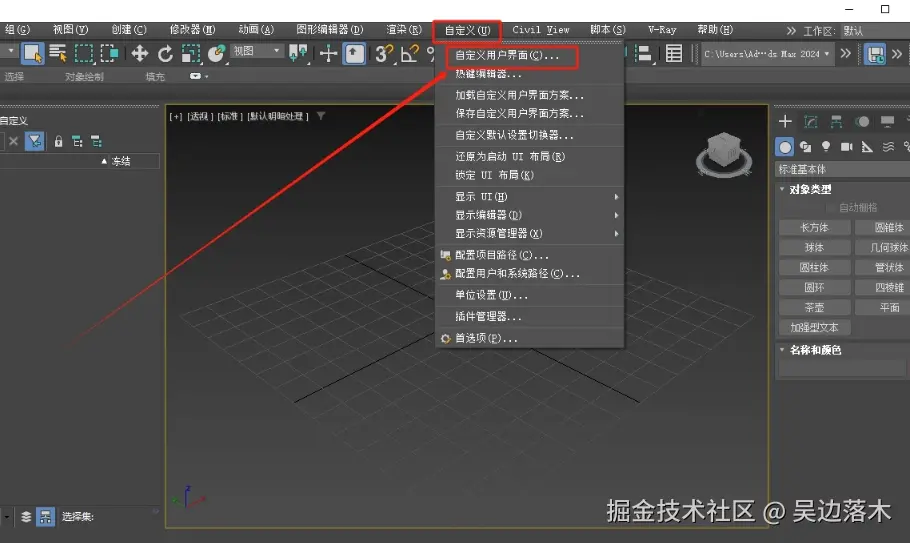Expand the 显示资源管理器(X) submenu
The height and width of the screenshot is (543, 910).
pos(529,234)
